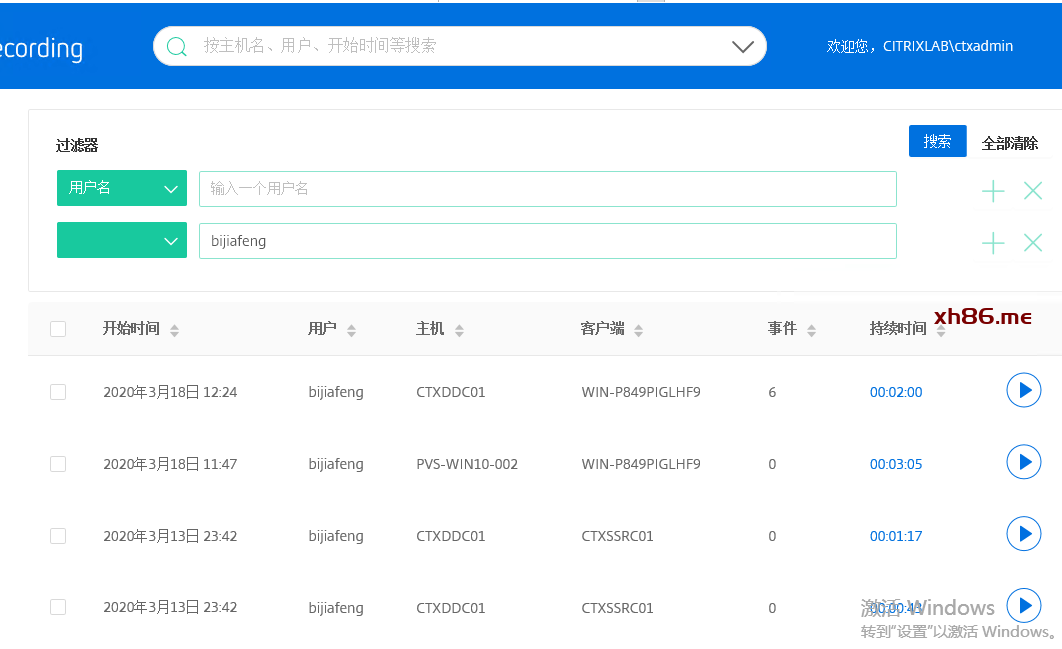
Task: Play the recording with duration 00:01:17
Action: click(x=1023, y=534)
